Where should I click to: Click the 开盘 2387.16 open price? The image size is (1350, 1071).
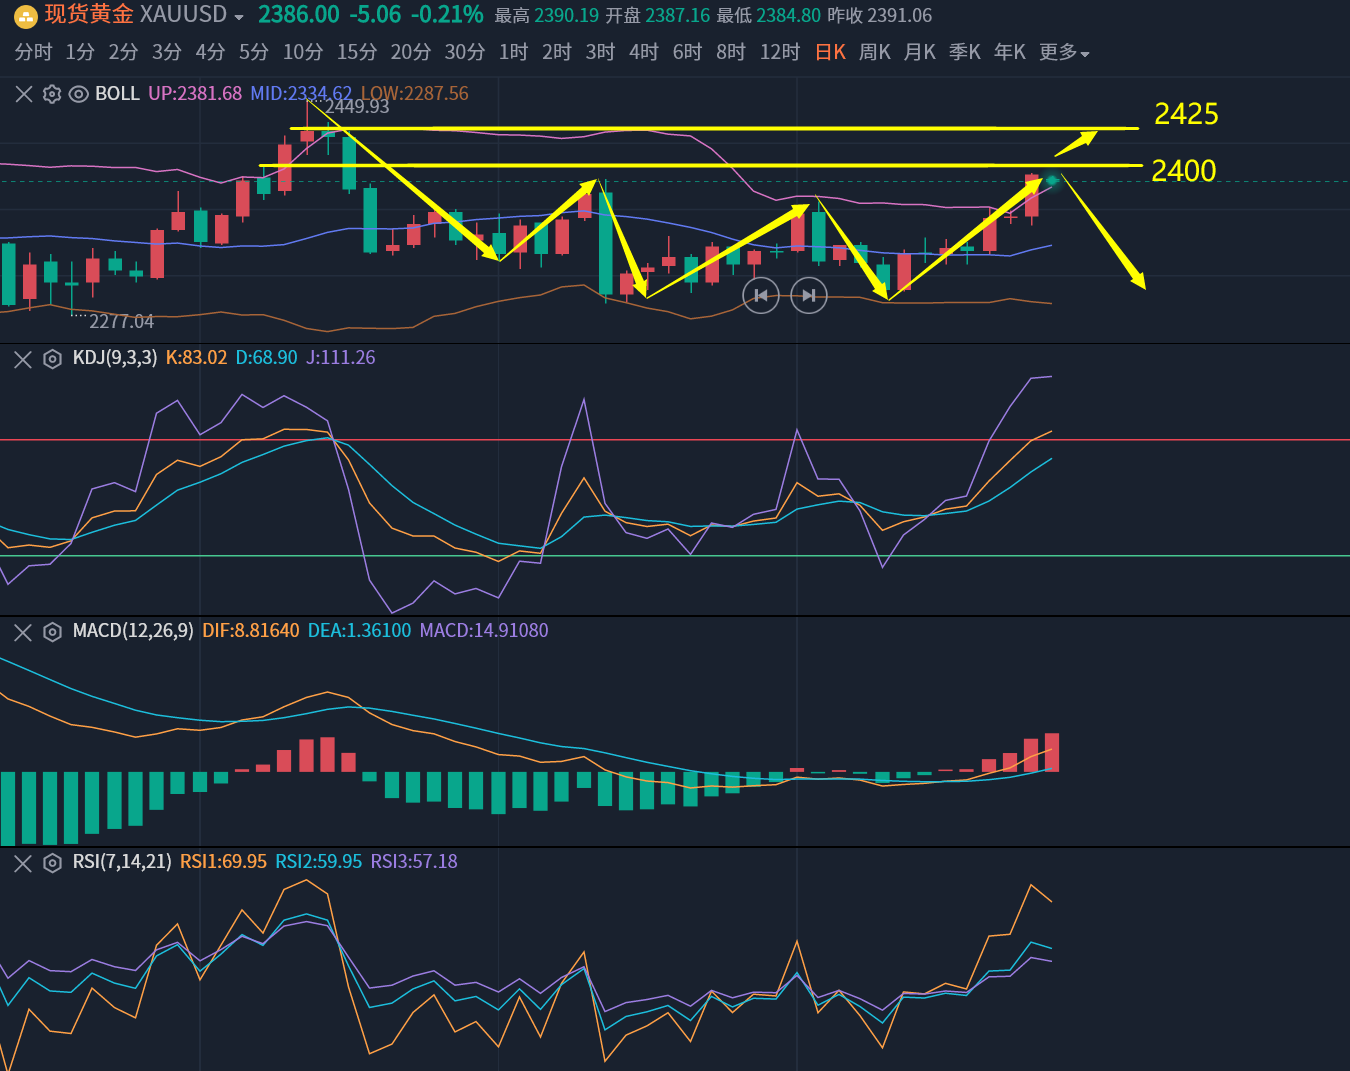click(x=658, y=16)
